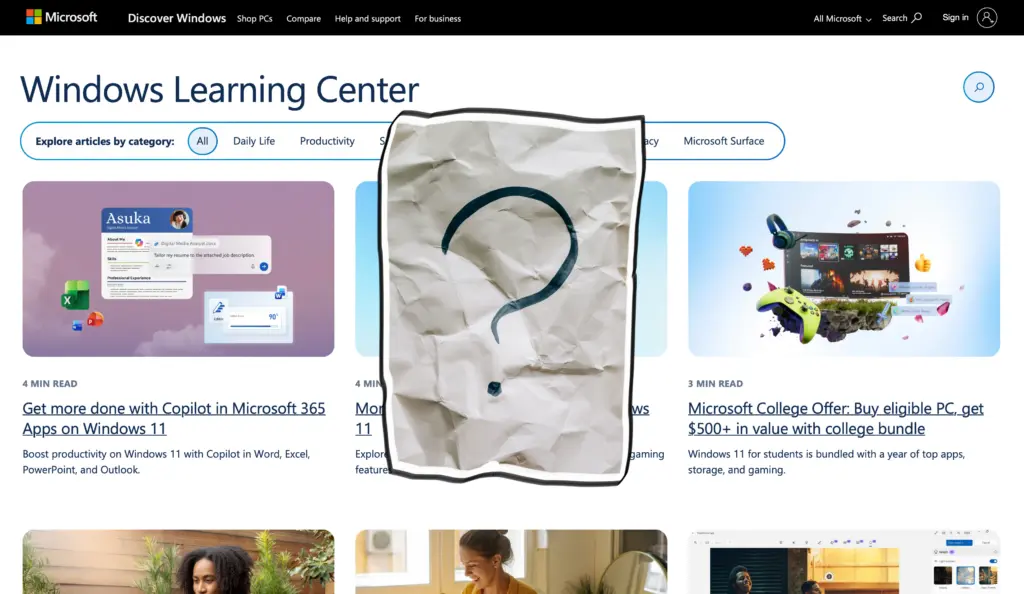1024x594 pixels.
Task: Open Microsoft College Offer article link
Action: tap(835, 418)
